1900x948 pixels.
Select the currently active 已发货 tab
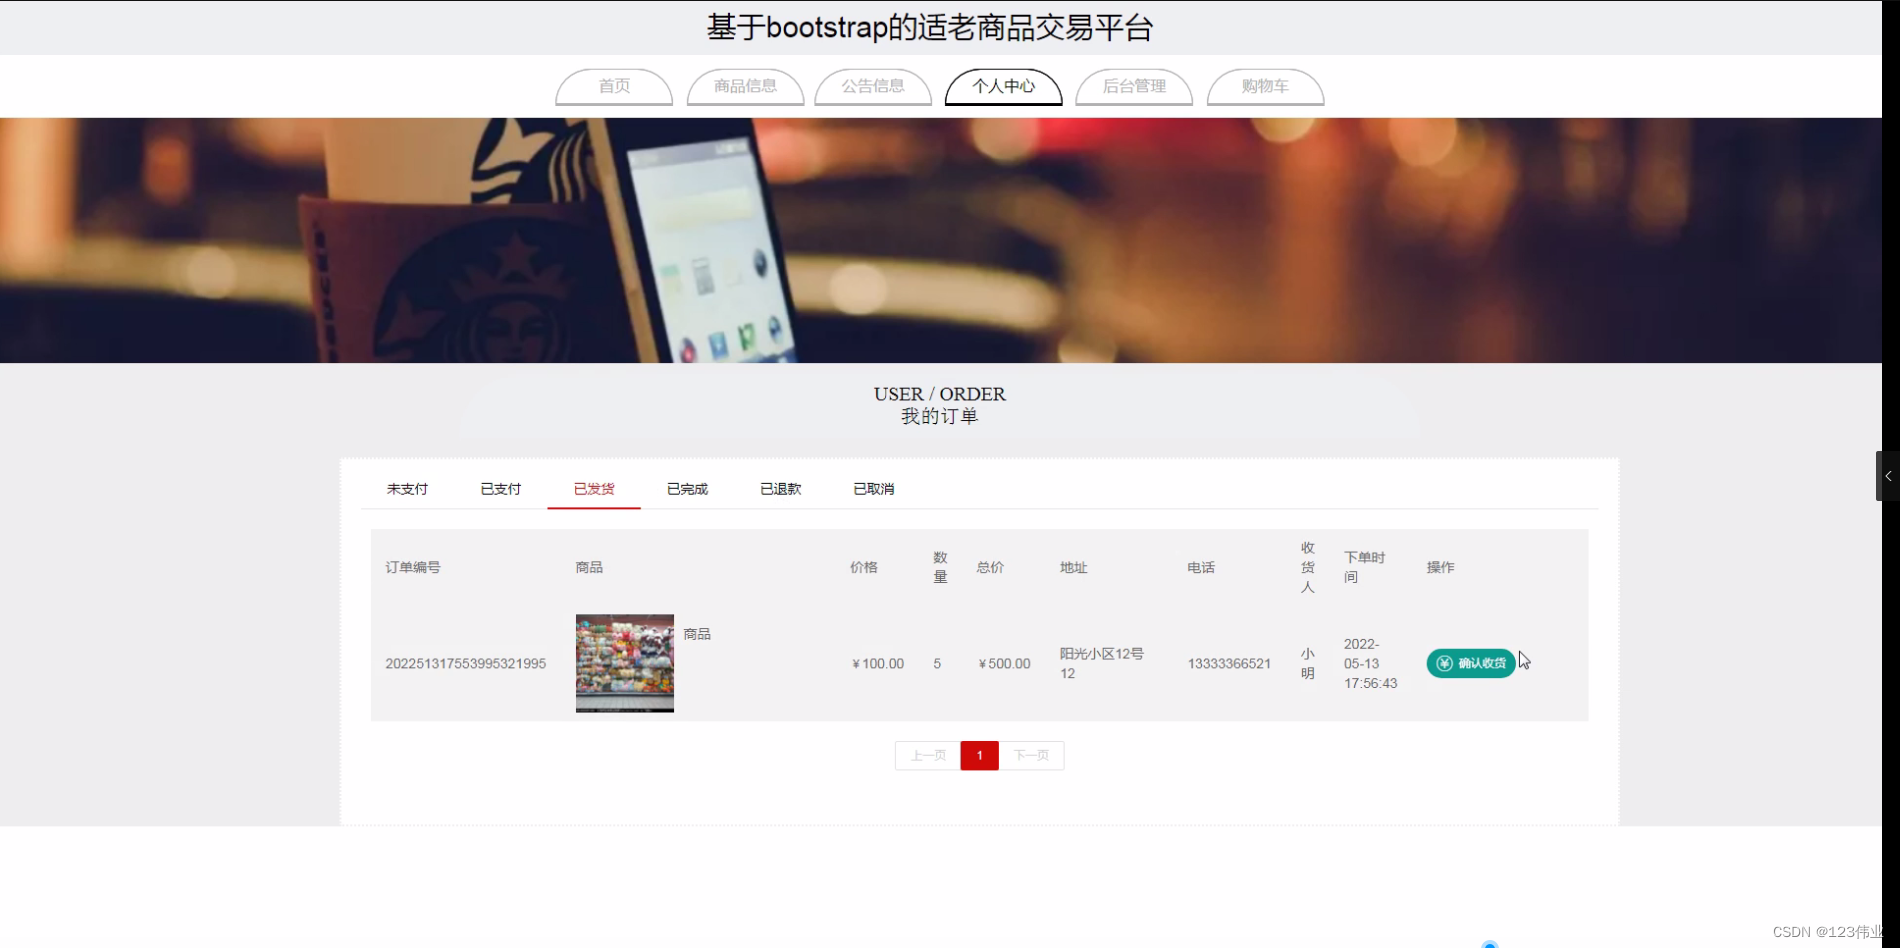(593, 489)
